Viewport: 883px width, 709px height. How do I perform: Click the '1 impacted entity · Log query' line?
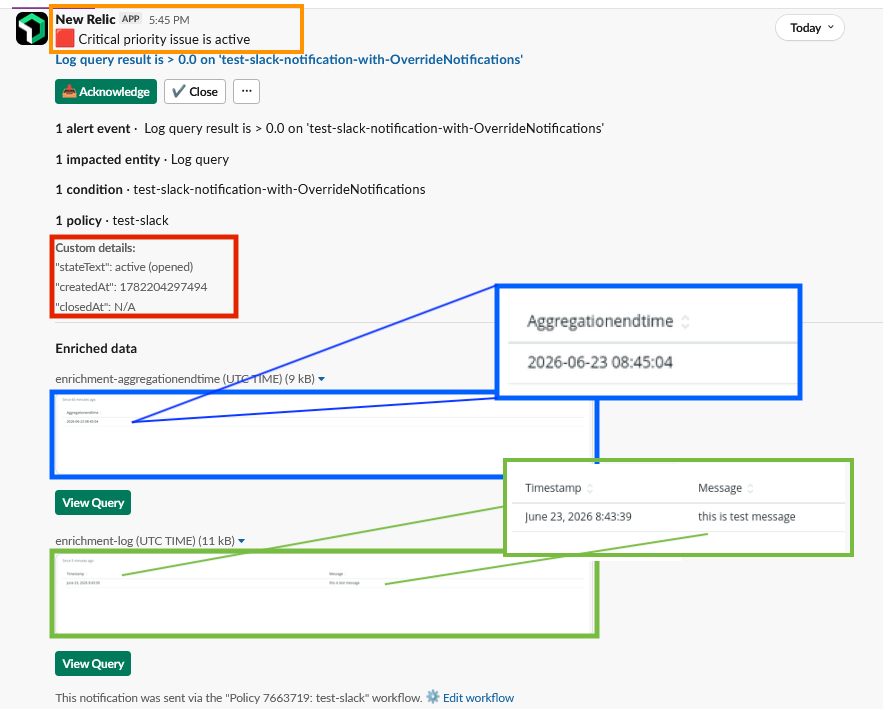pyautogui.click(x=142, y=159)
